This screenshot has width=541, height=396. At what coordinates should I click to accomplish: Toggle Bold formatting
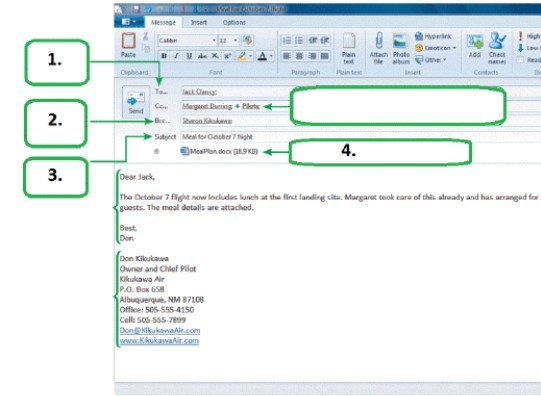pyautogui.click(x=164, y=56)
